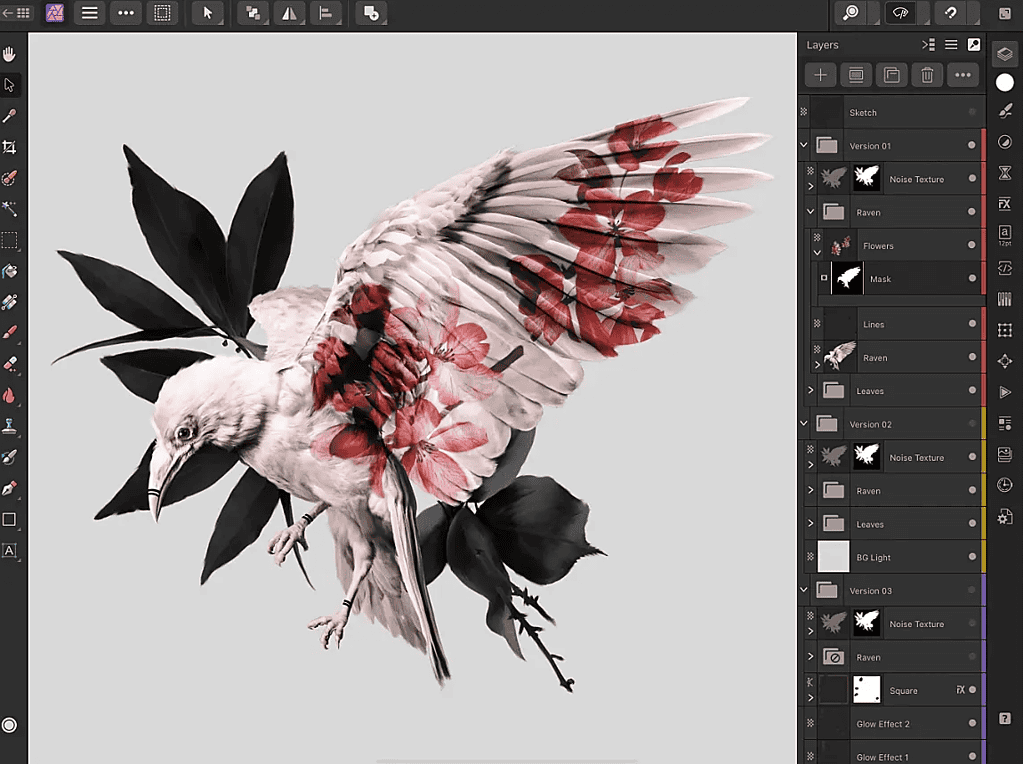Select the BG Light layer thumbnail
The height and width of the screenshot is (764, 1023).
click(834, 557)
